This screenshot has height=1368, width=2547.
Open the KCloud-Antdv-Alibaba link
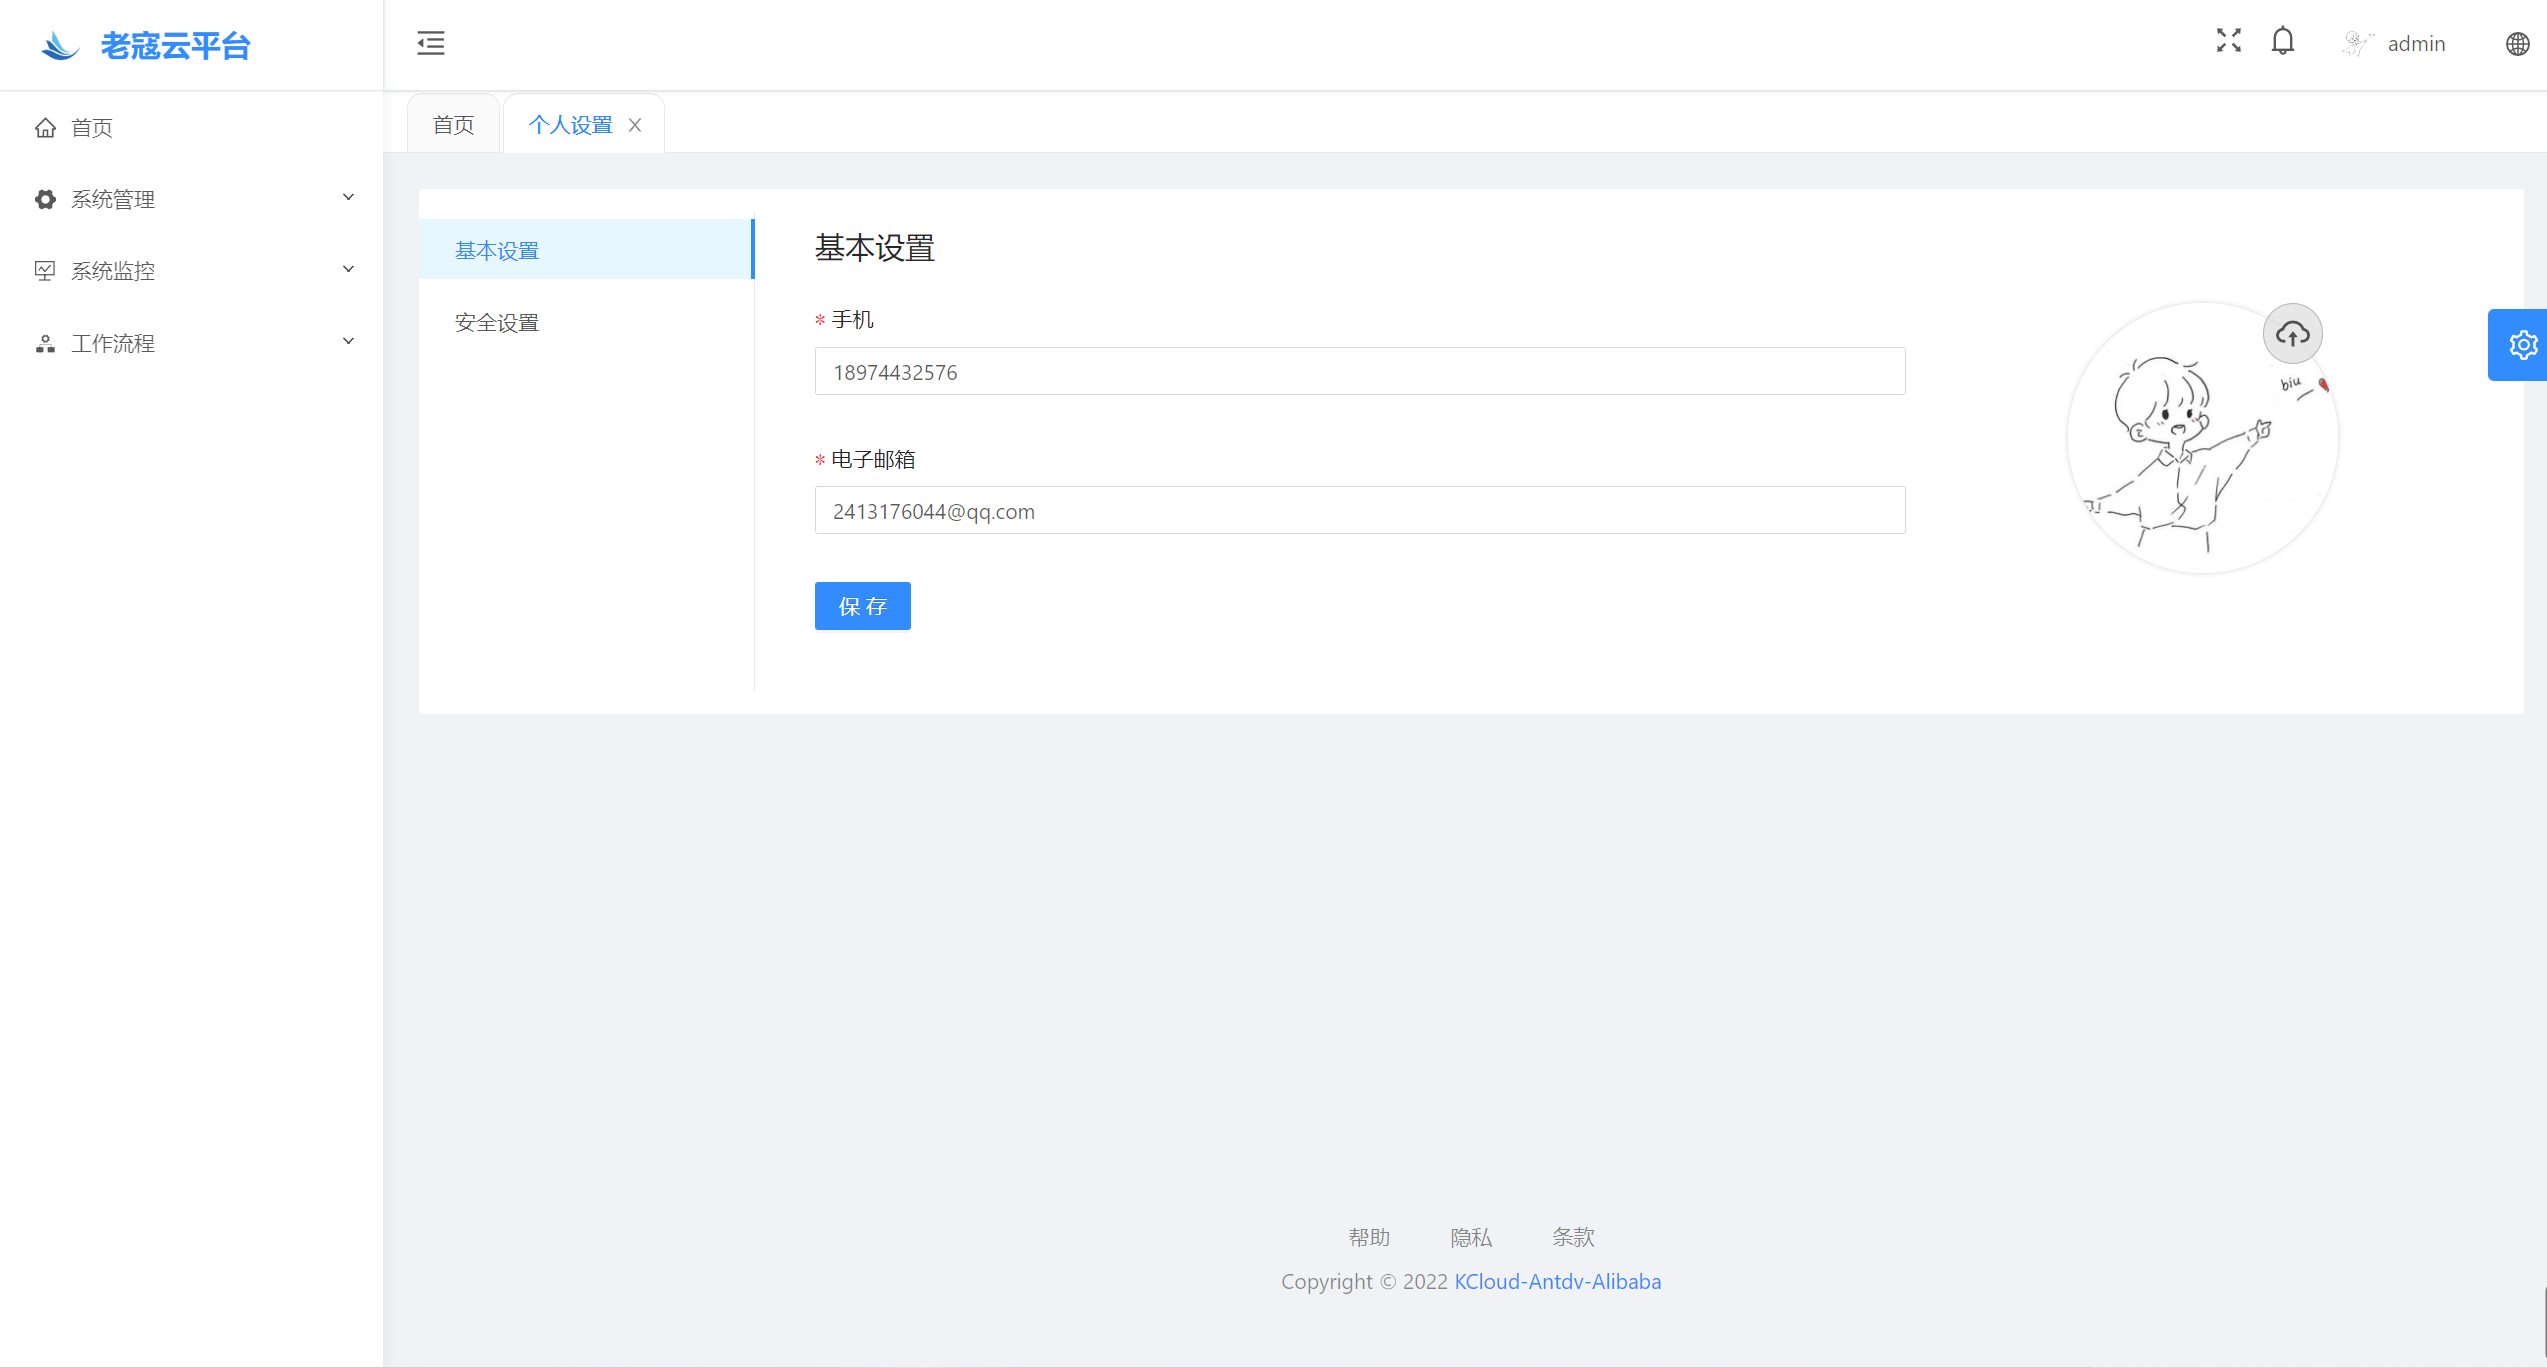pos(1557,1281)
